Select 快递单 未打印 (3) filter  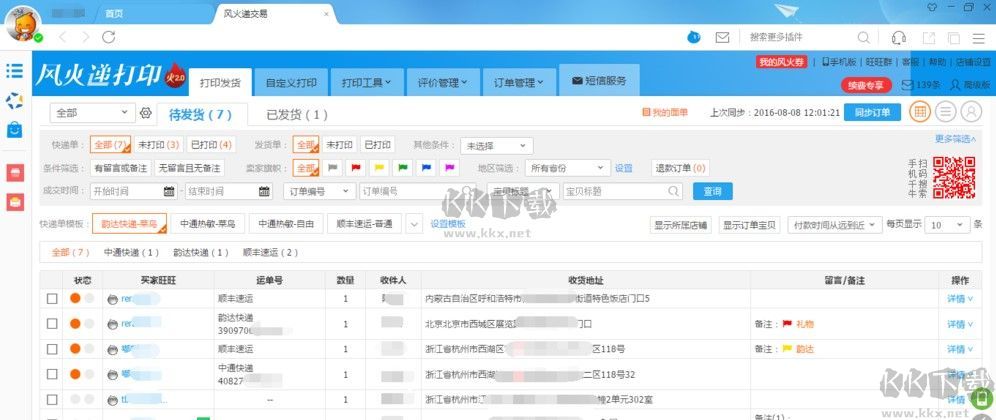pyautogui.click(x=159, y=145)
